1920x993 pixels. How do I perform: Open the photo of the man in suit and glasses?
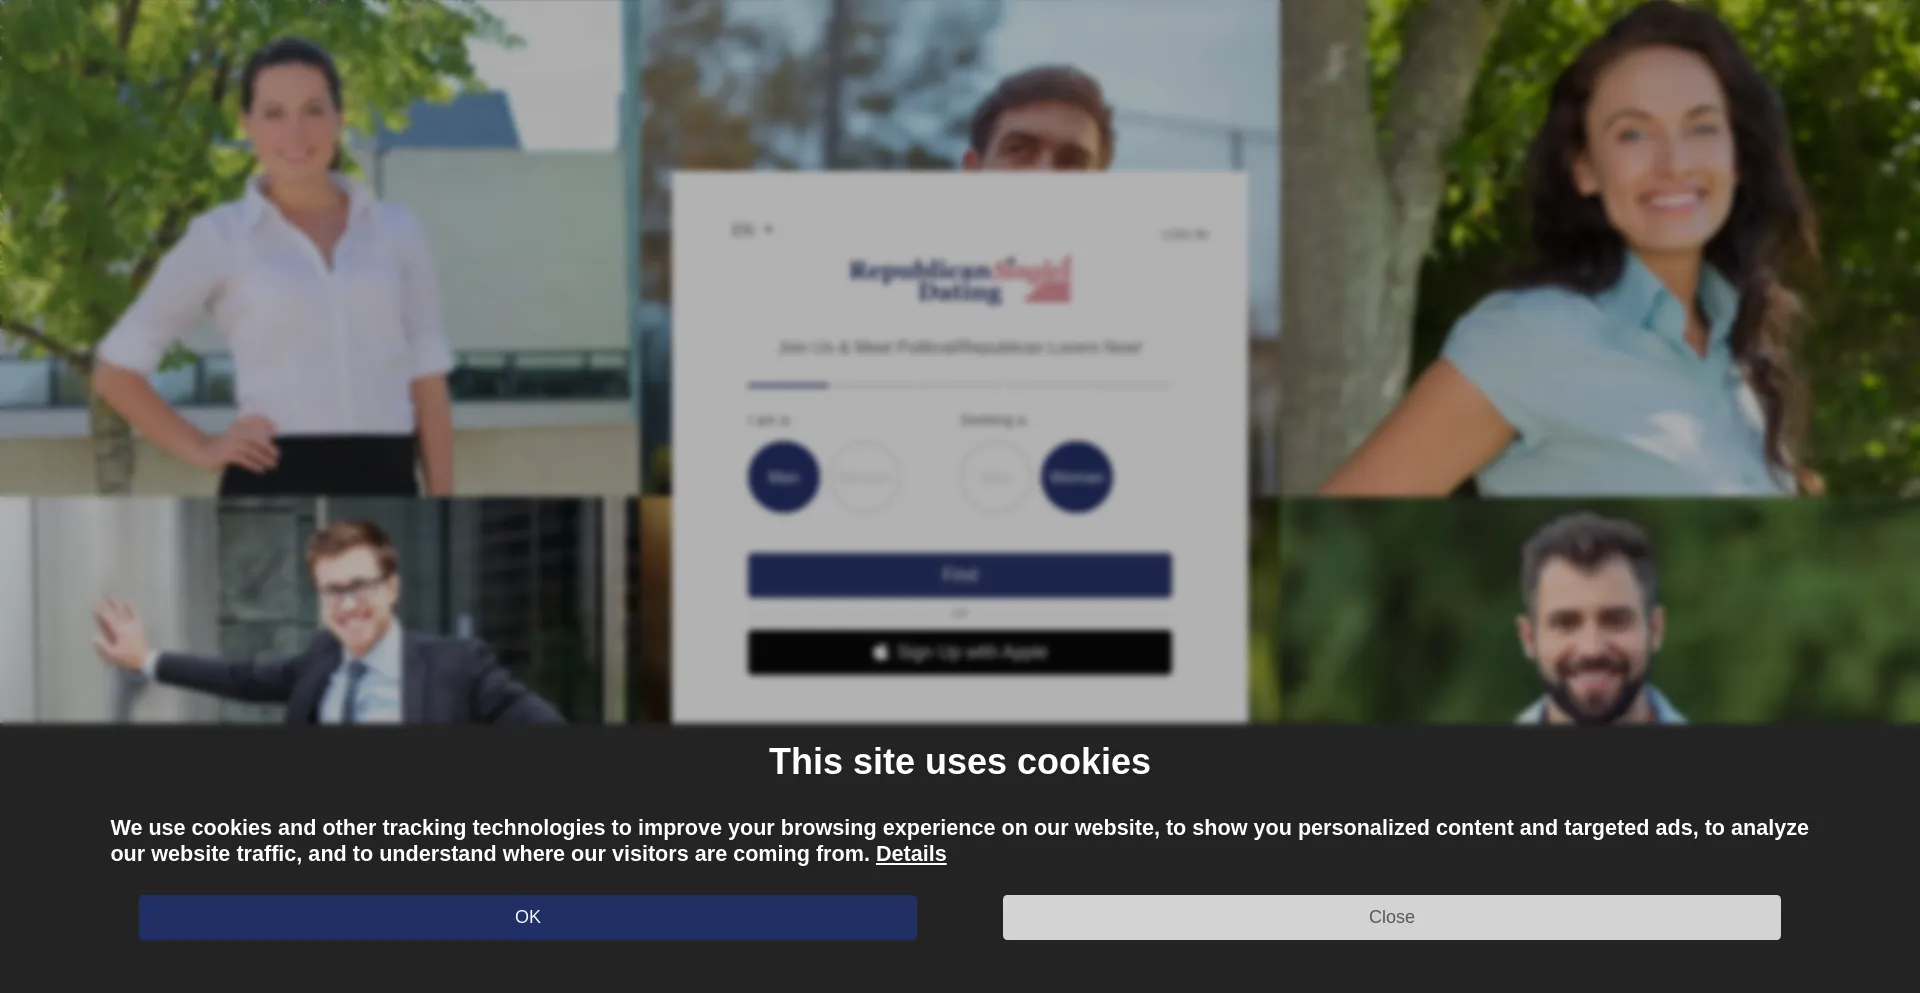(318, 610)
